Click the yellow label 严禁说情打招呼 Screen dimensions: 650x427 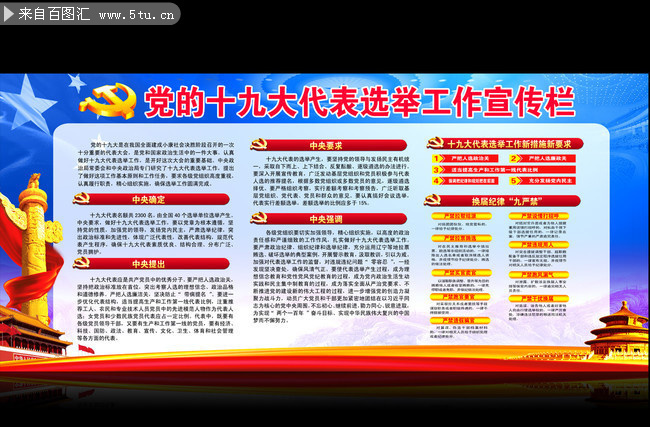tap(539, 216)
